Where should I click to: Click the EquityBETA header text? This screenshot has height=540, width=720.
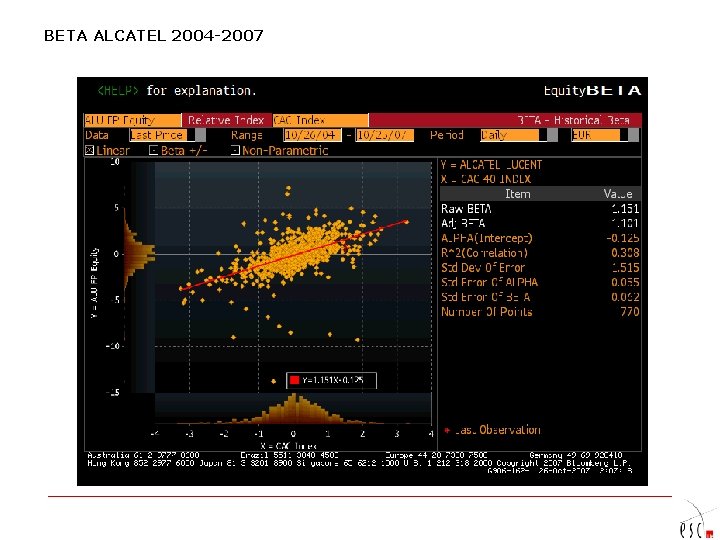(x=592, y=90)
